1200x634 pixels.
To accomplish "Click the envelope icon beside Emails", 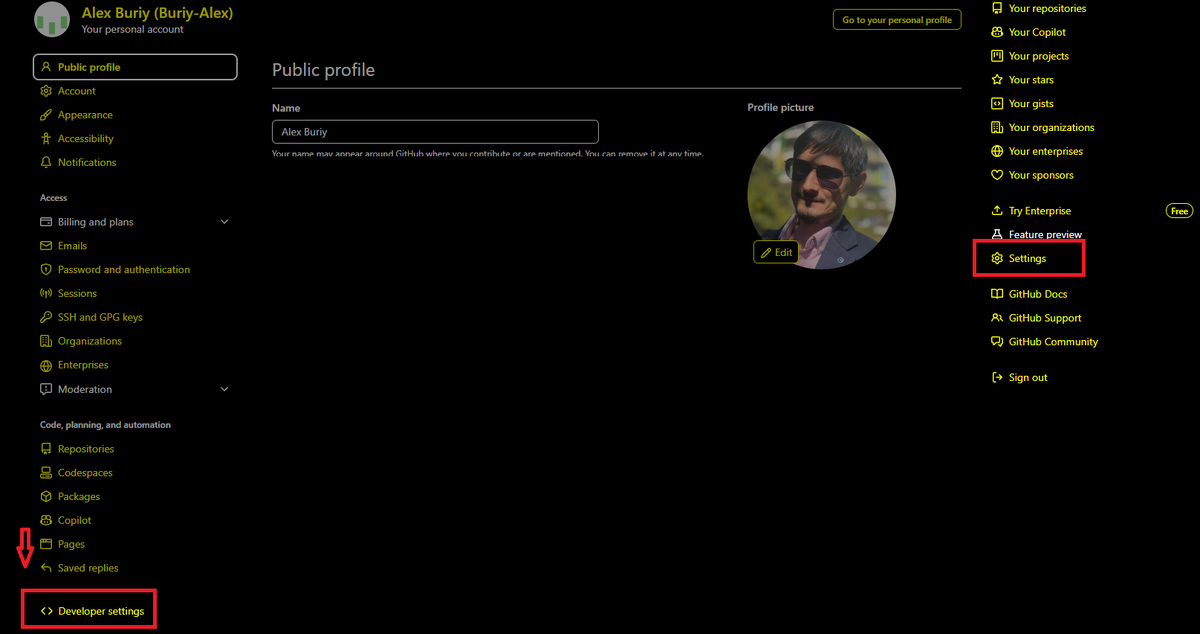I will click(x=46, y=246).
